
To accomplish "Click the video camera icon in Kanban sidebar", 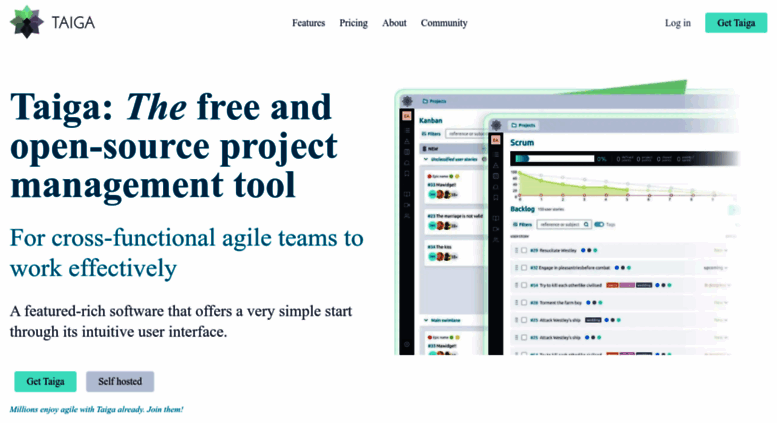I will (x=407, y=205).
